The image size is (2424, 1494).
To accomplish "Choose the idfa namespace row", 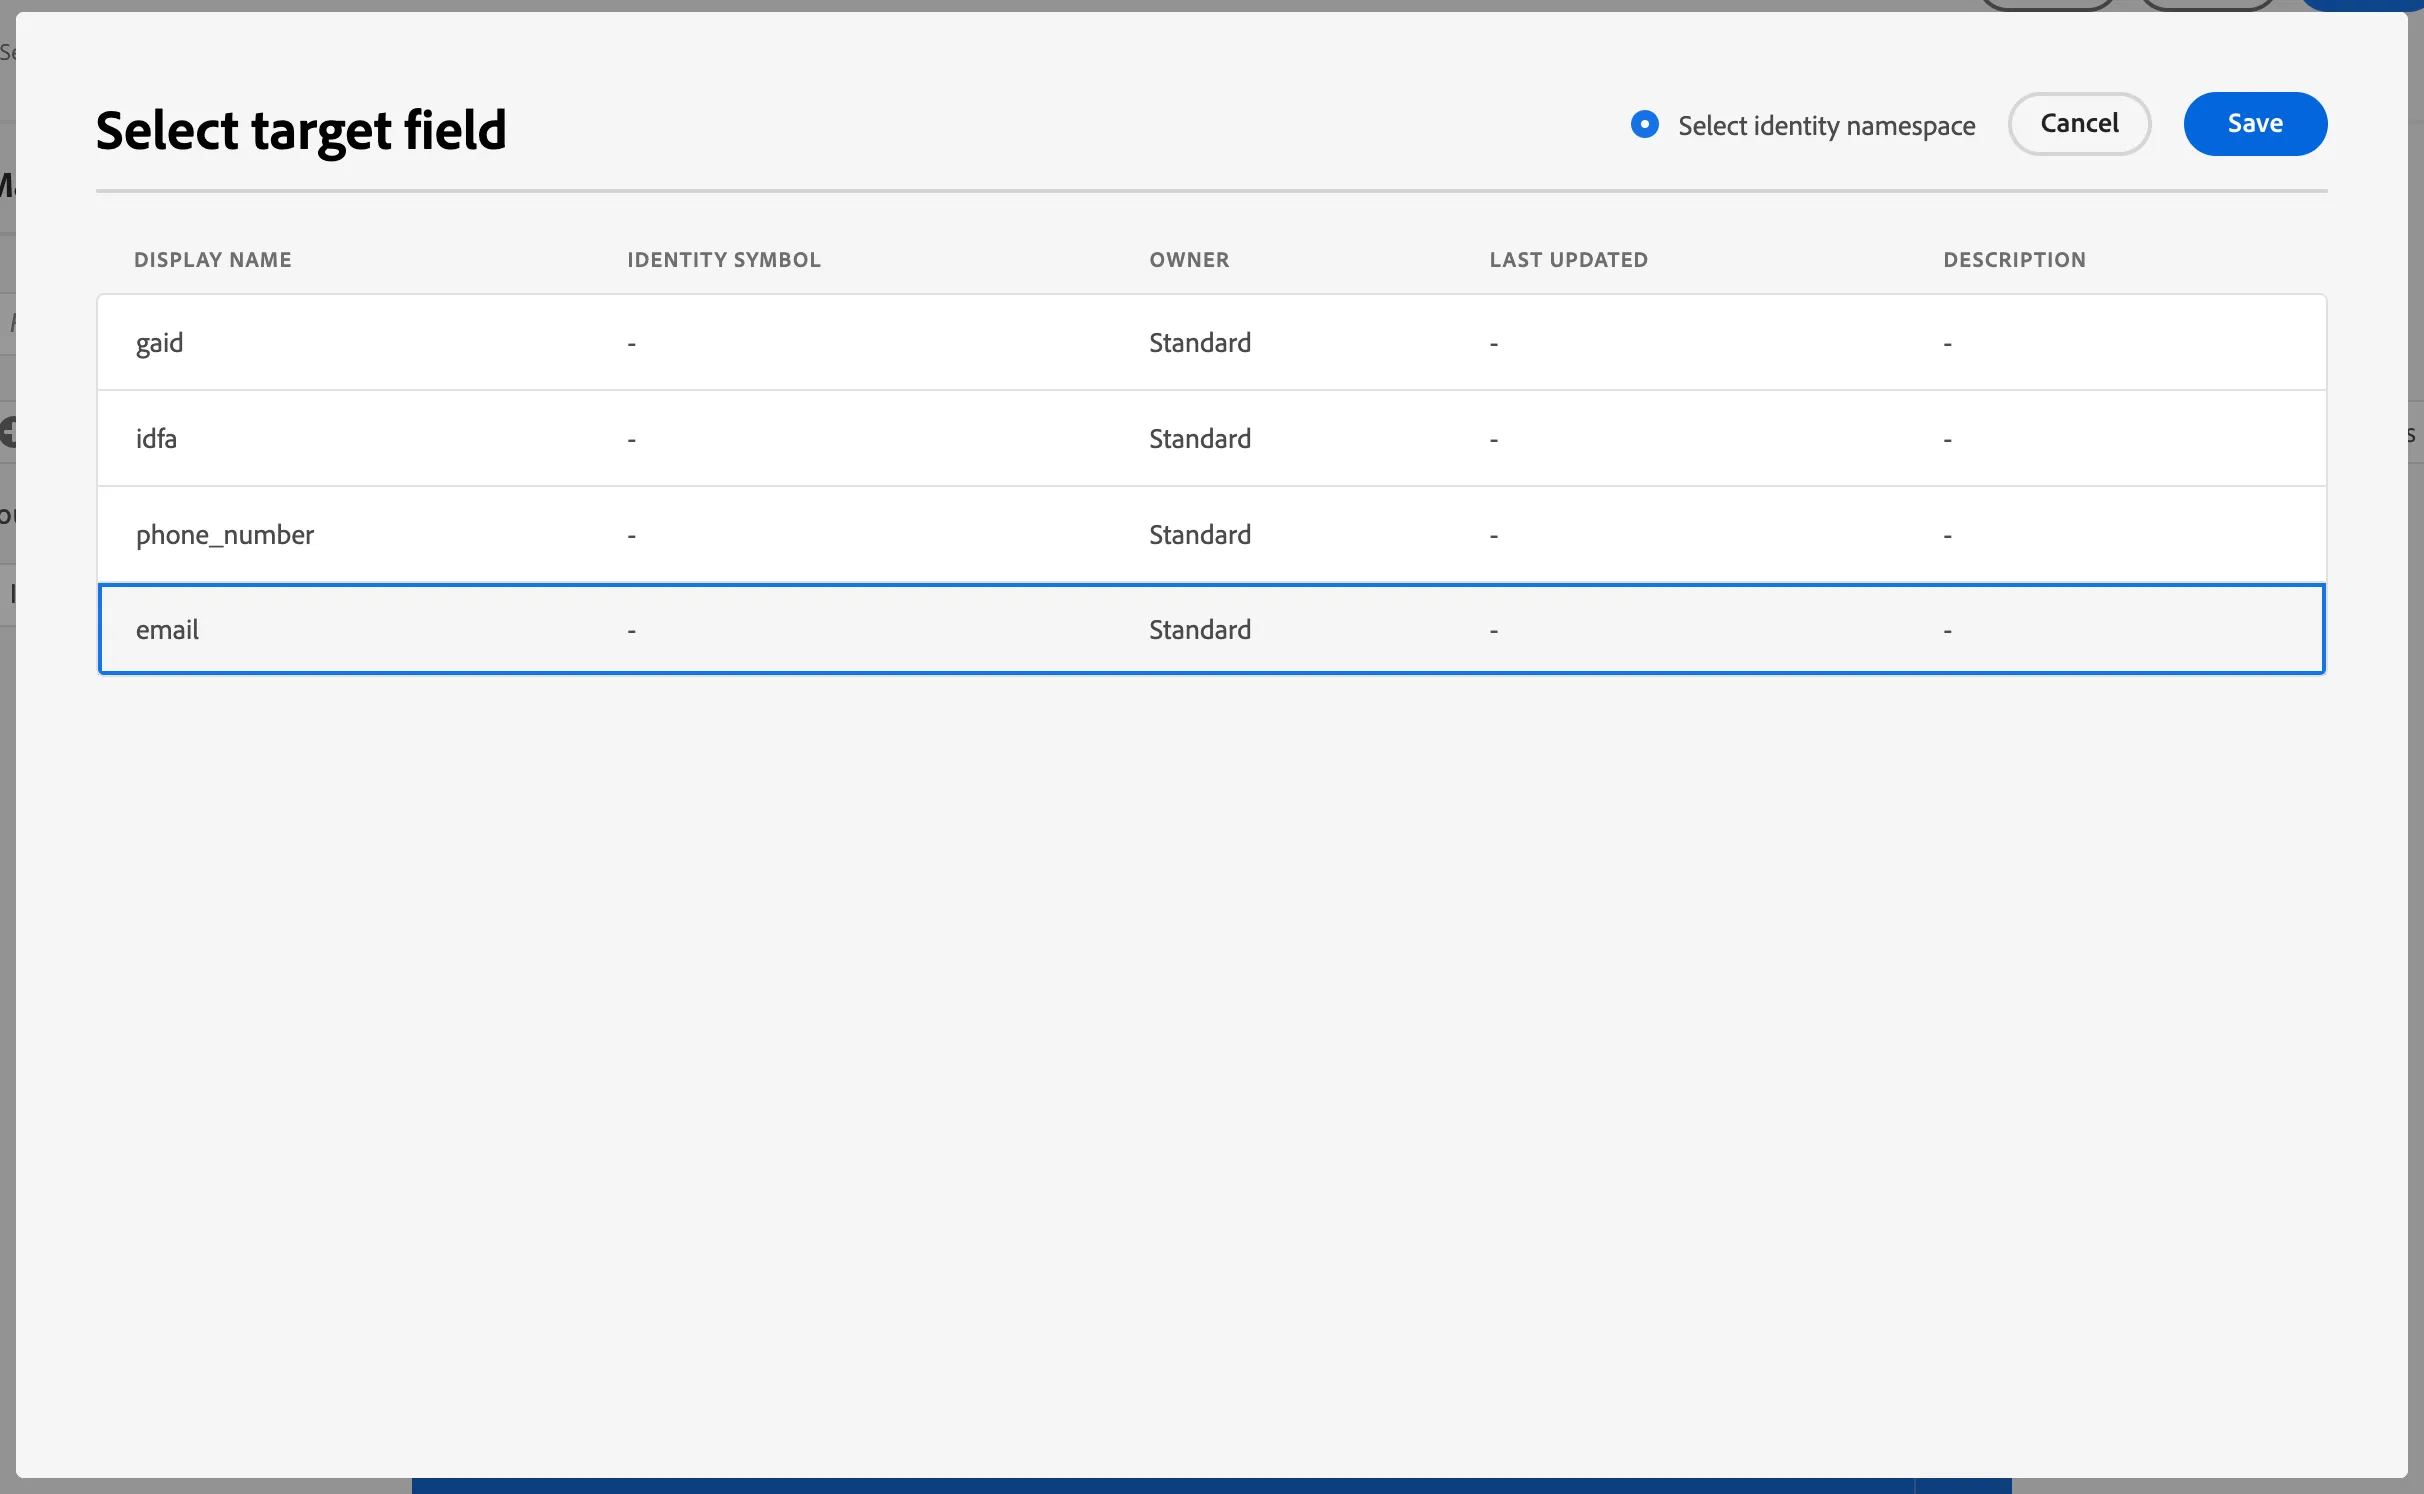I will 1211,438.
